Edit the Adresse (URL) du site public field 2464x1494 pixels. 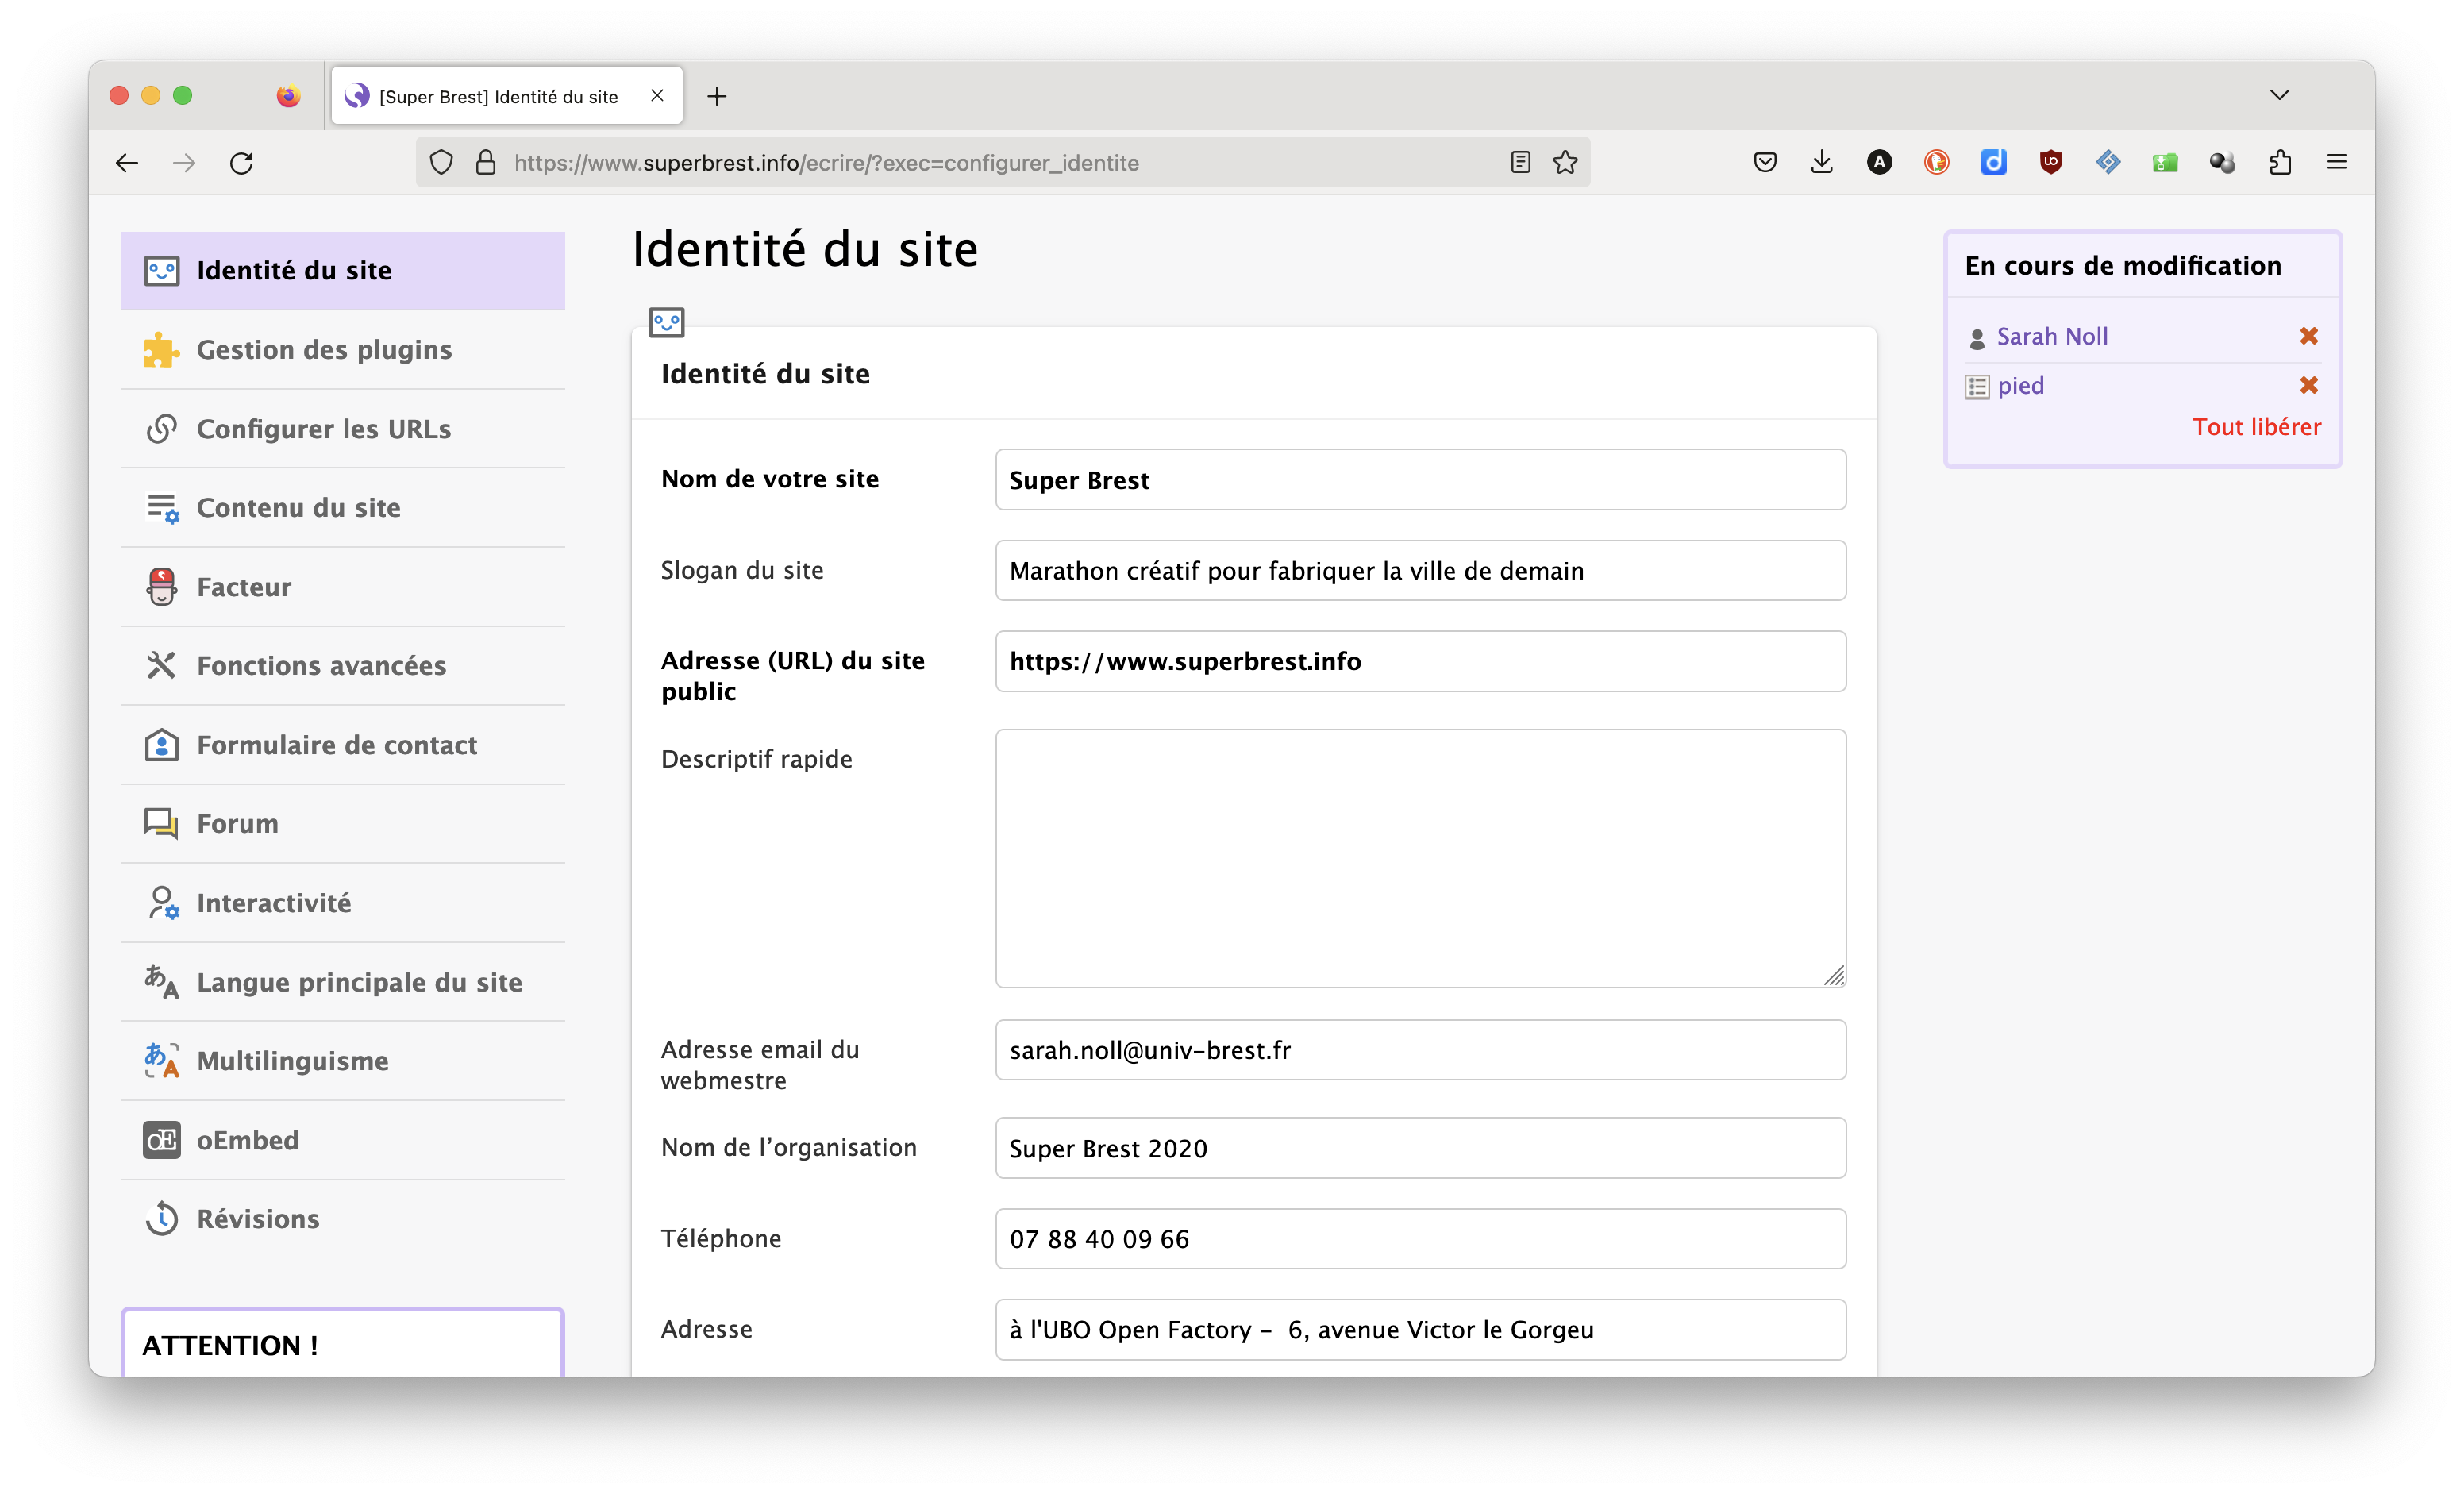coord(1420,661)
